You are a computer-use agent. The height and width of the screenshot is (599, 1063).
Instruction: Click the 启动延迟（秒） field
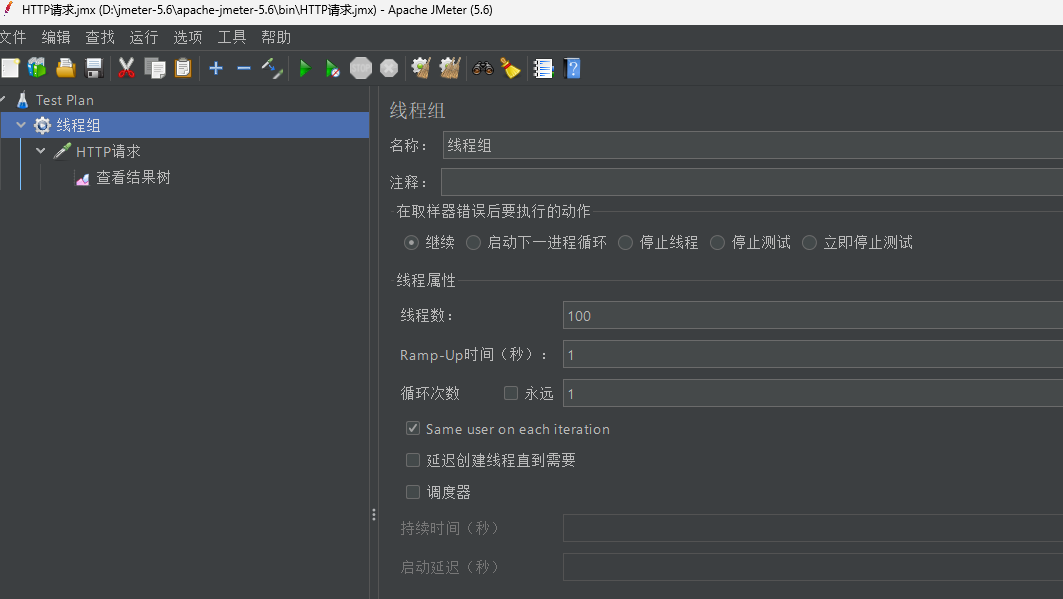pyautogui.click(x=813, y=567)
